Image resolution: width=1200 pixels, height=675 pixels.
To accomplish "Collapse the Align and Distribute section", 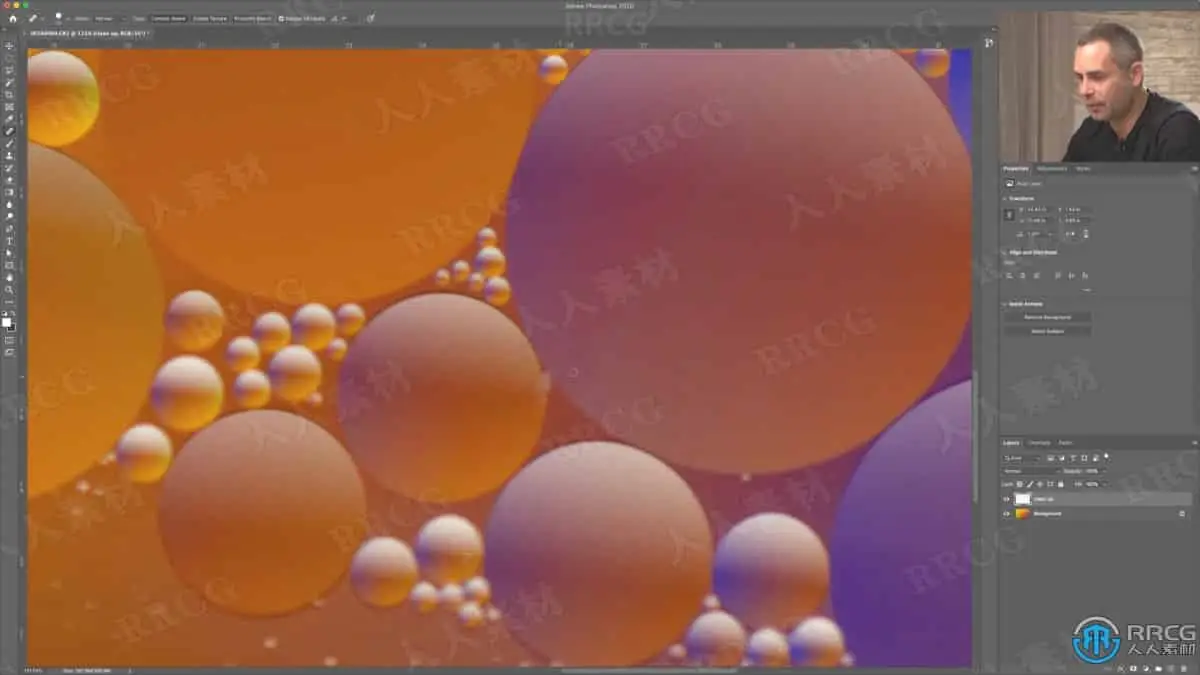I will coord(1005,253).
